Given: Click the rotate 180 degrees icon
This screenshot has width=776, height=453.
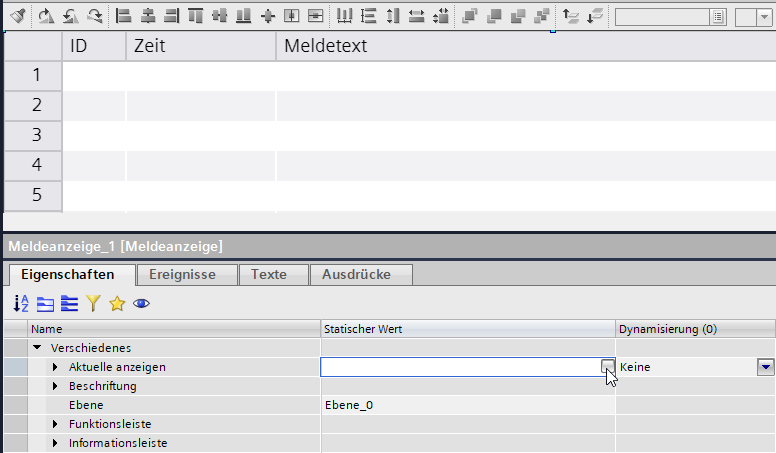Looking at the screenshot, I should [95, 16].
